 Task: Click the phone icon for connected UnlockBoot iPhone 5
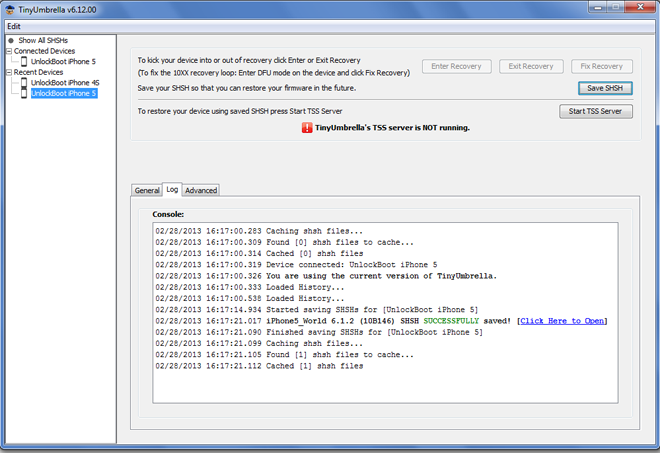coord(24,61)
